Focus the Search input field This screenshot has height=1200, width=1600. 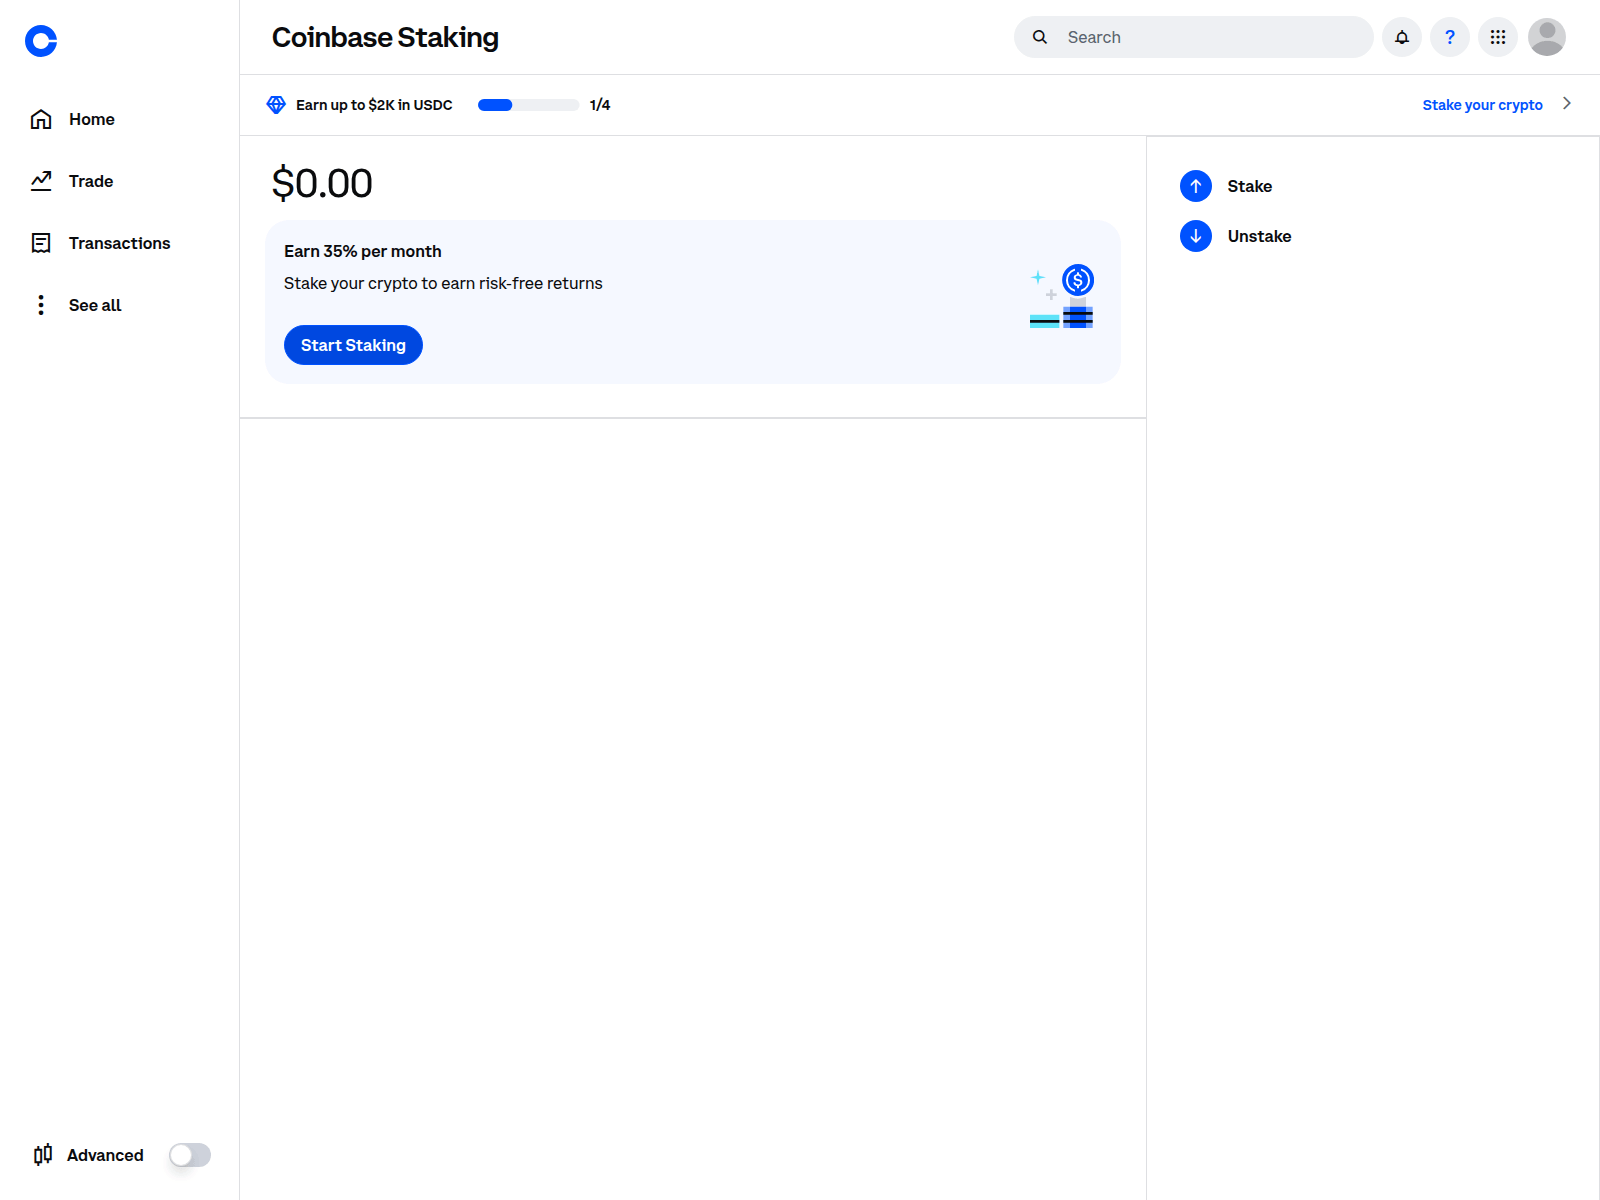pyautogui.click(x=1212, y=37)
